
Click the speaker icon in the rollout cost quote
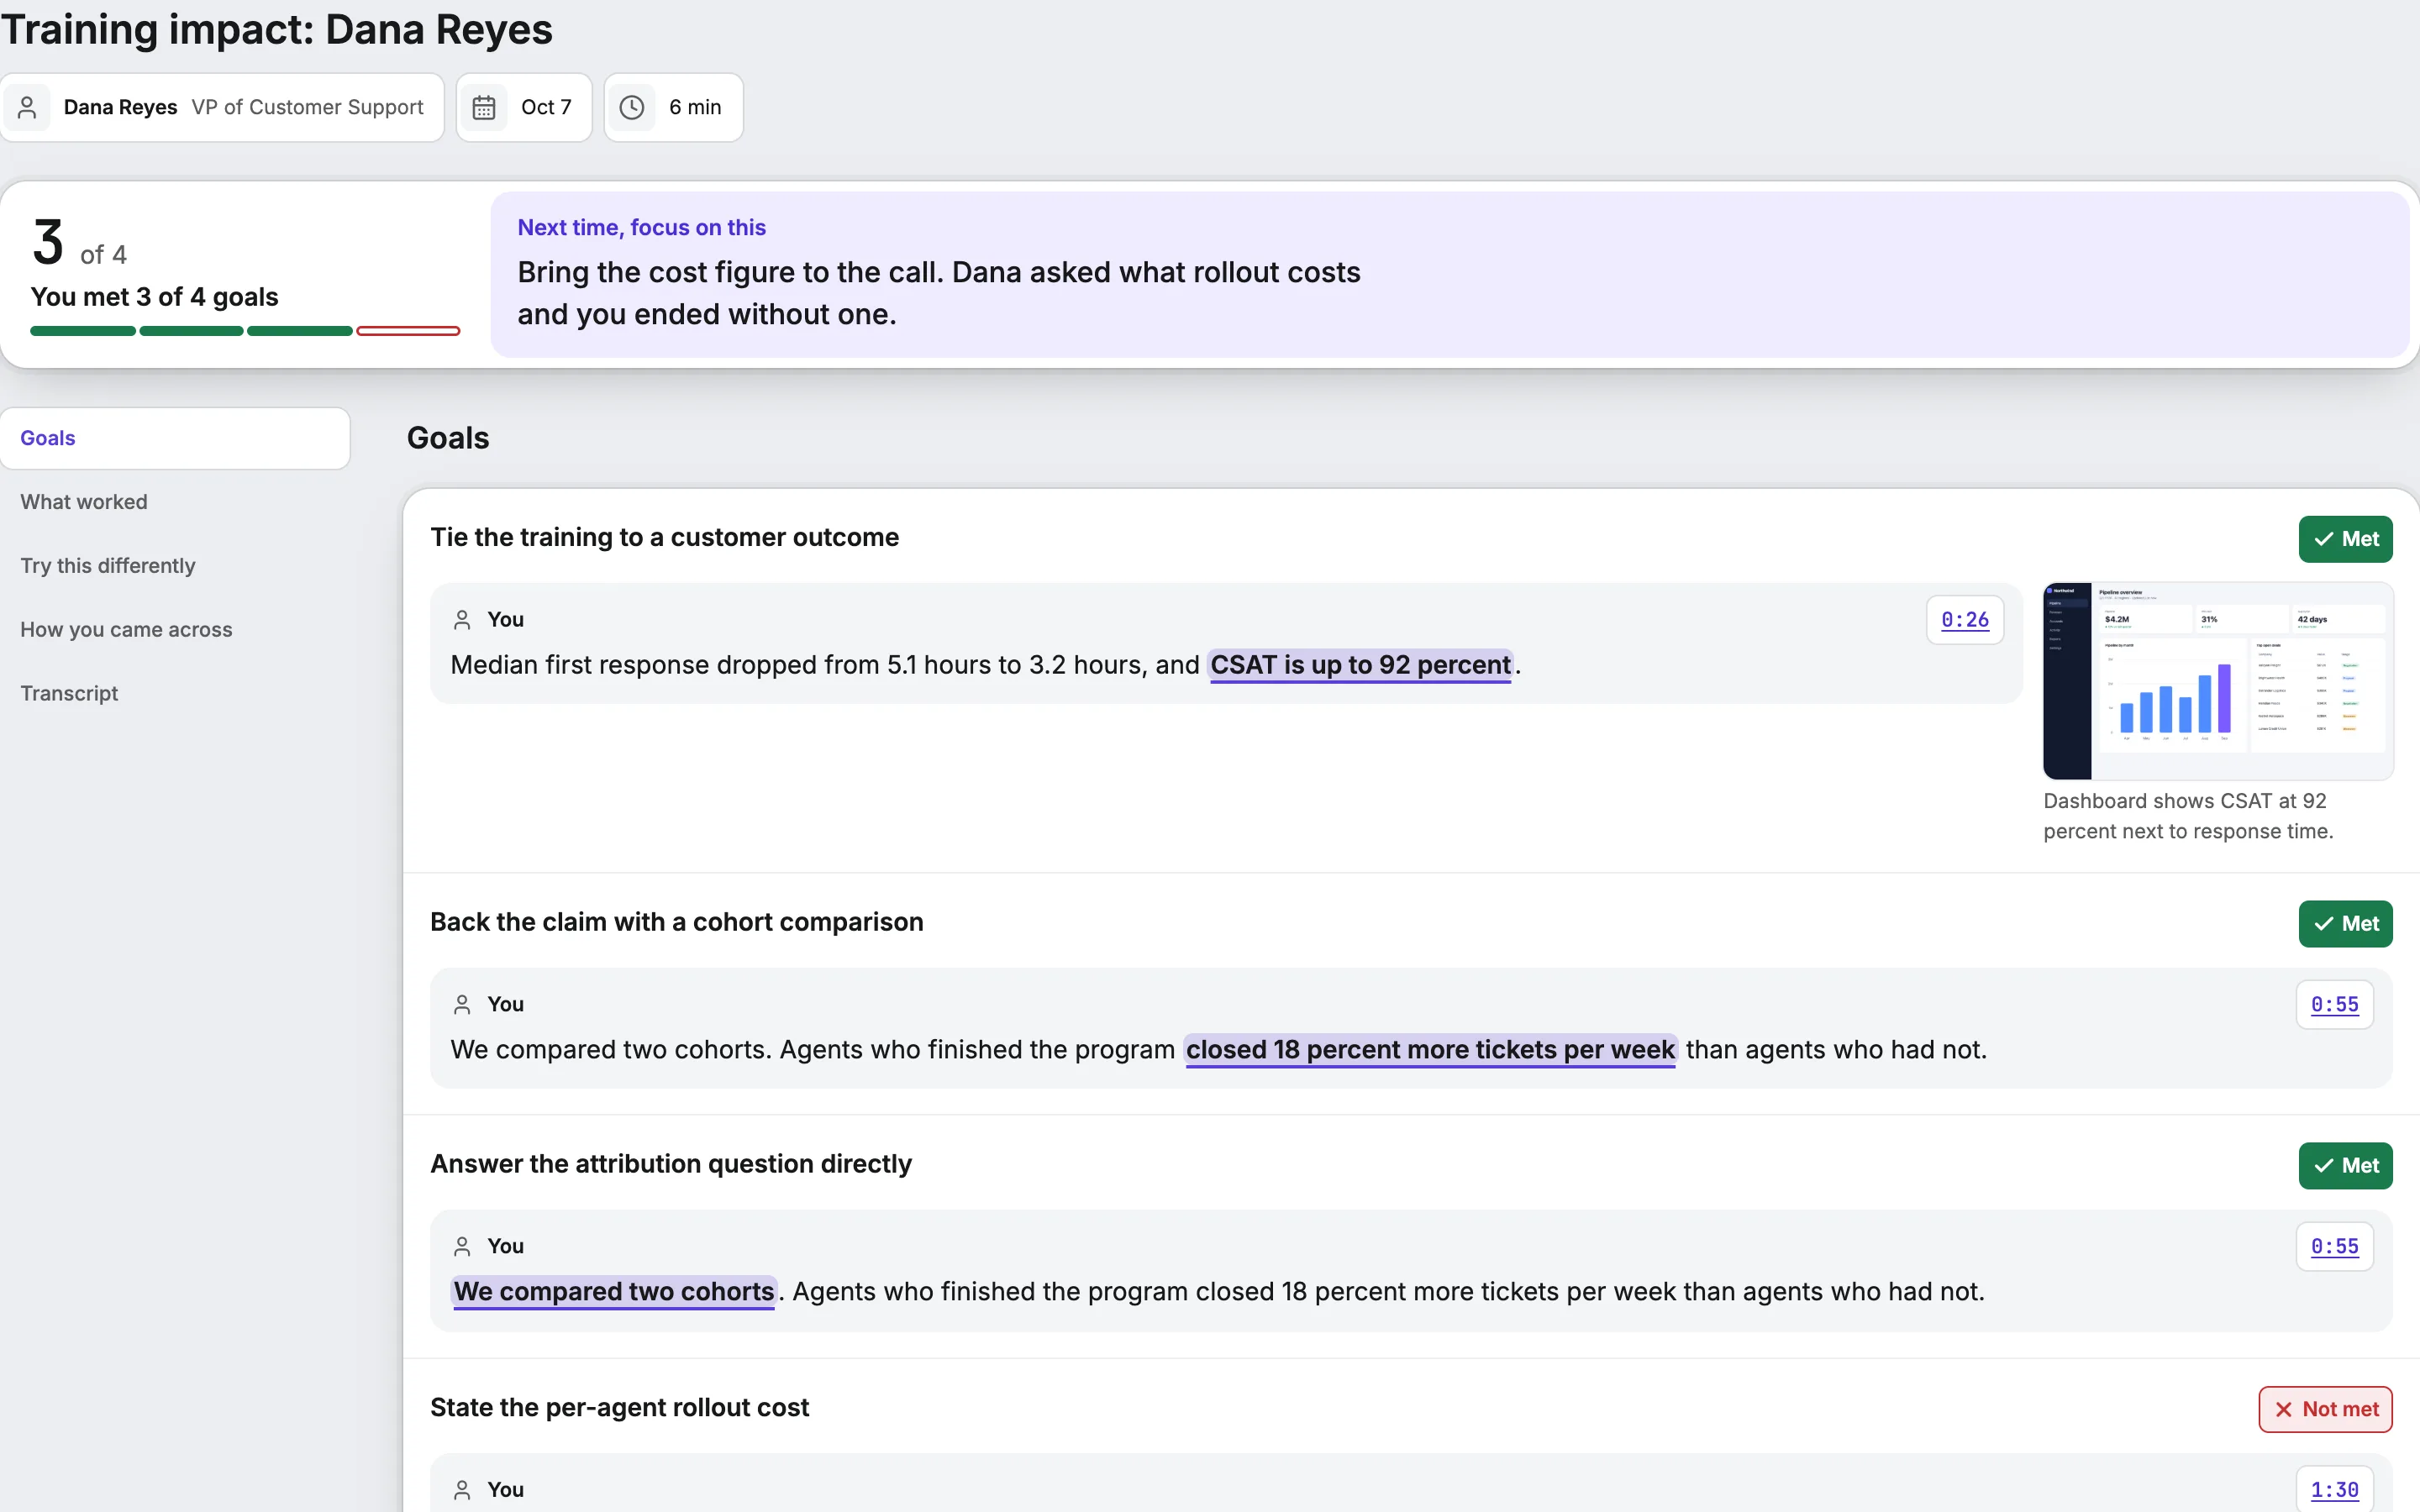[462, 1490]
